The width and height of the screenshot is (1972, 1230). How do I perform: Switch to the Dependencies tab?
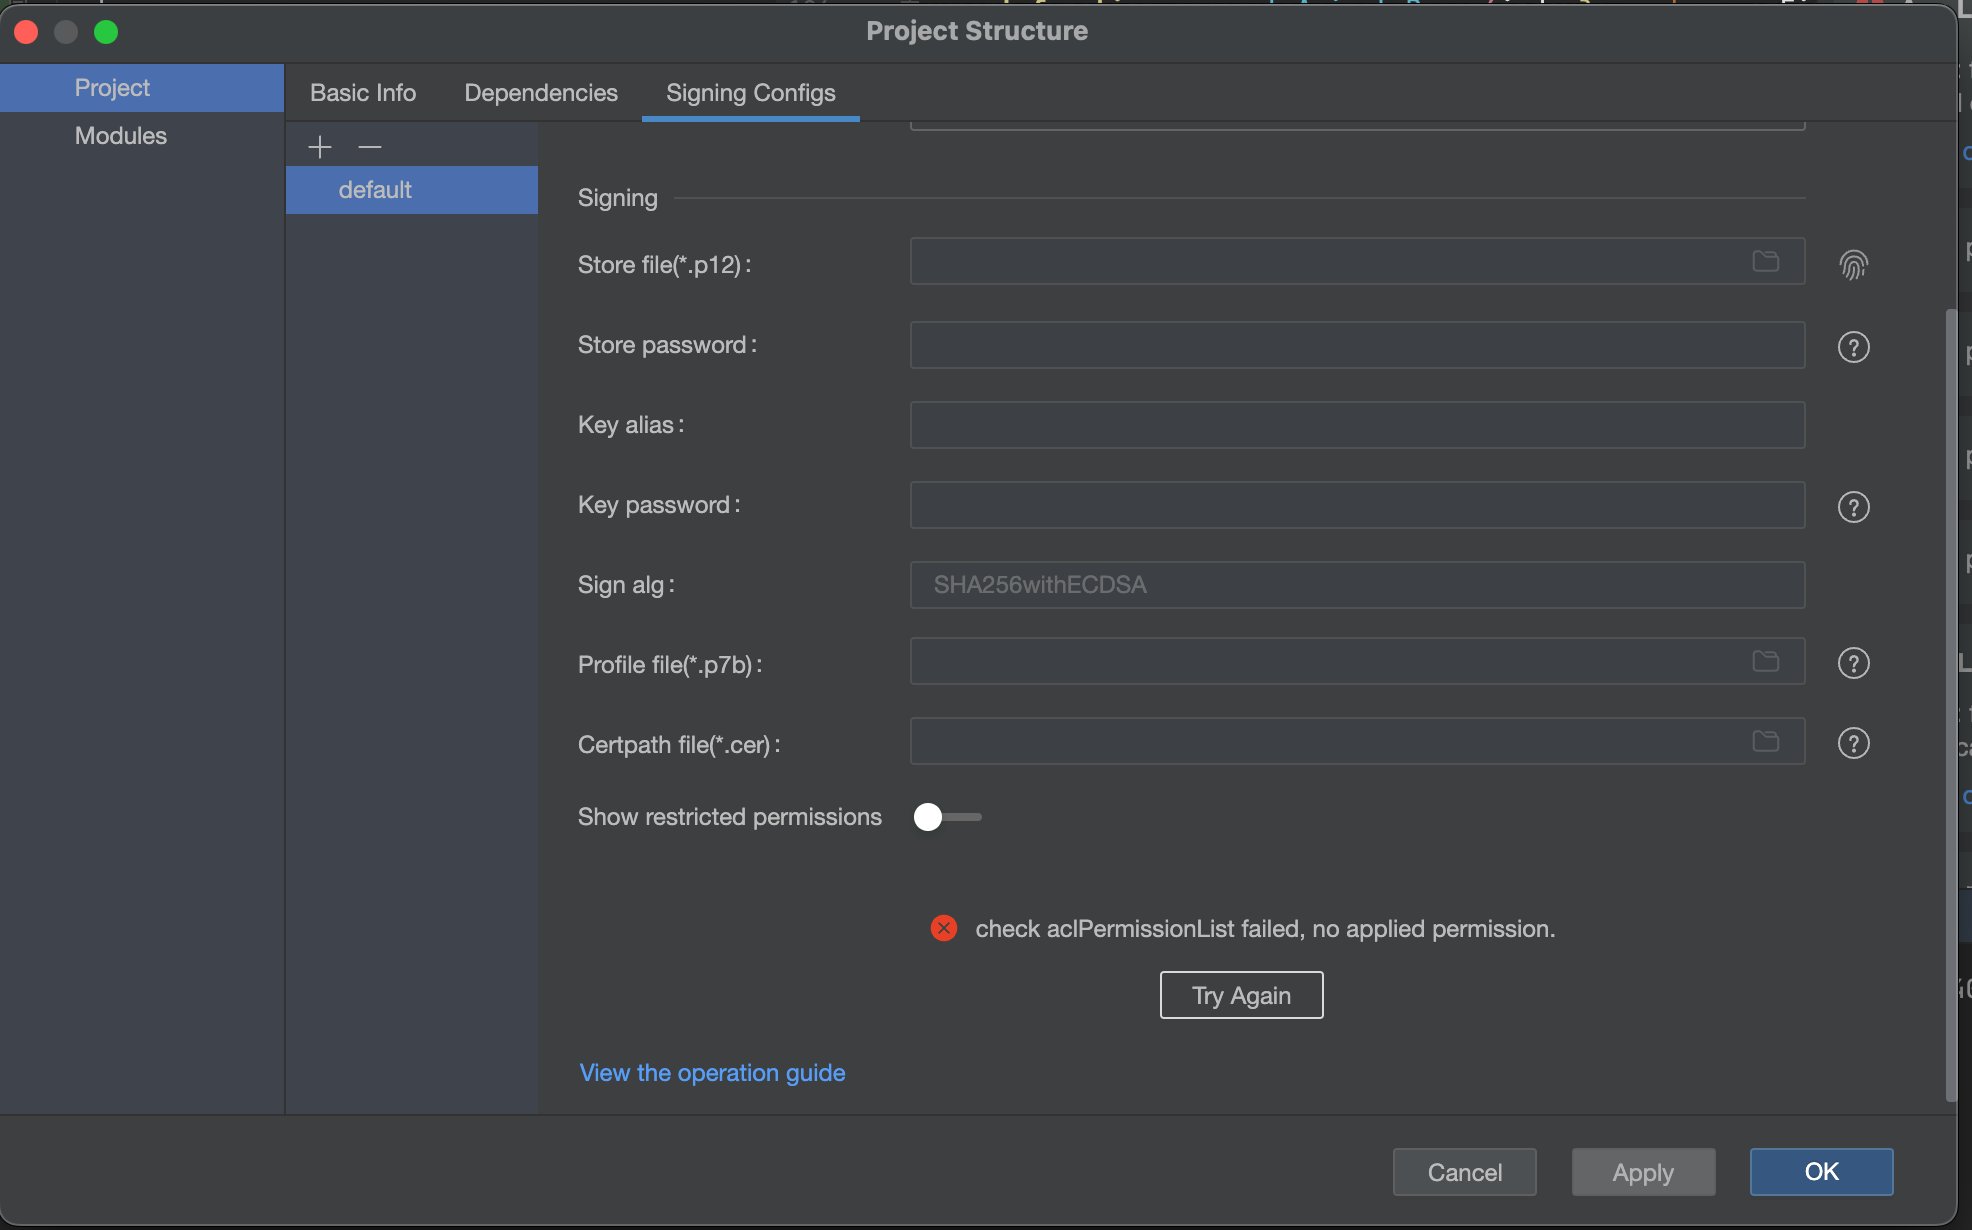click(x=541, y=93)
